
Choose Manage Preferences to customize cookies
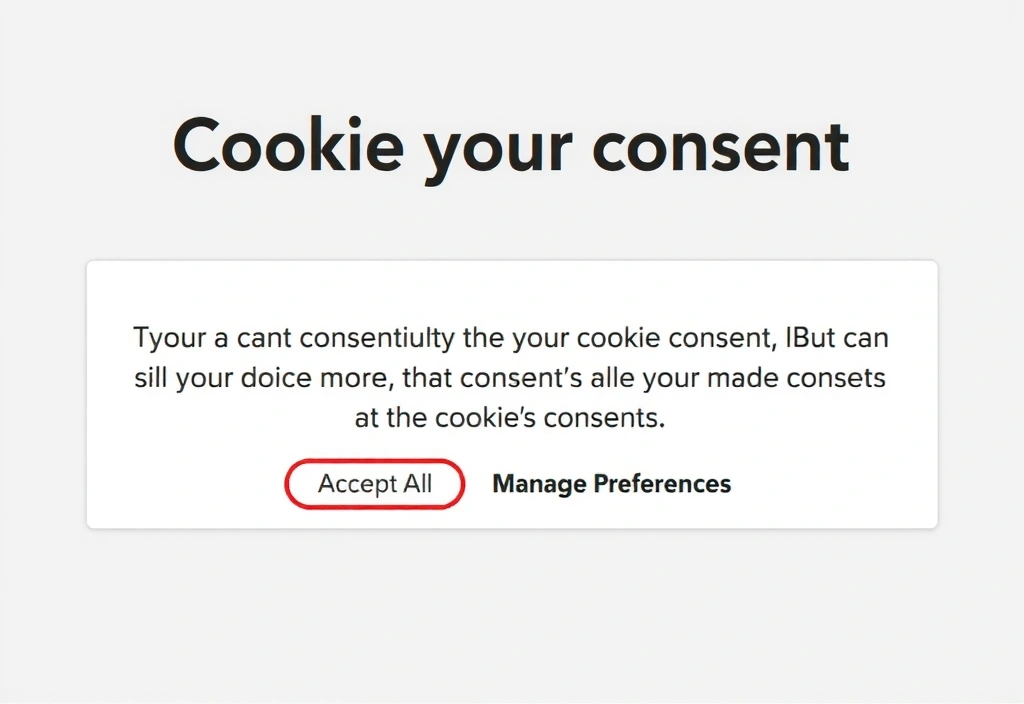[x=611, y=483]
